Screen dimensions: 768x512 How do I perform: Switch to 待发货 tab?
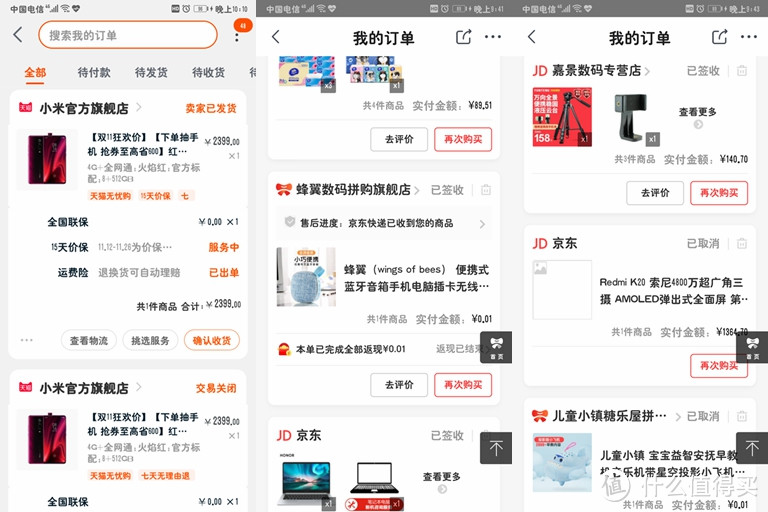(x=151, y=73)
